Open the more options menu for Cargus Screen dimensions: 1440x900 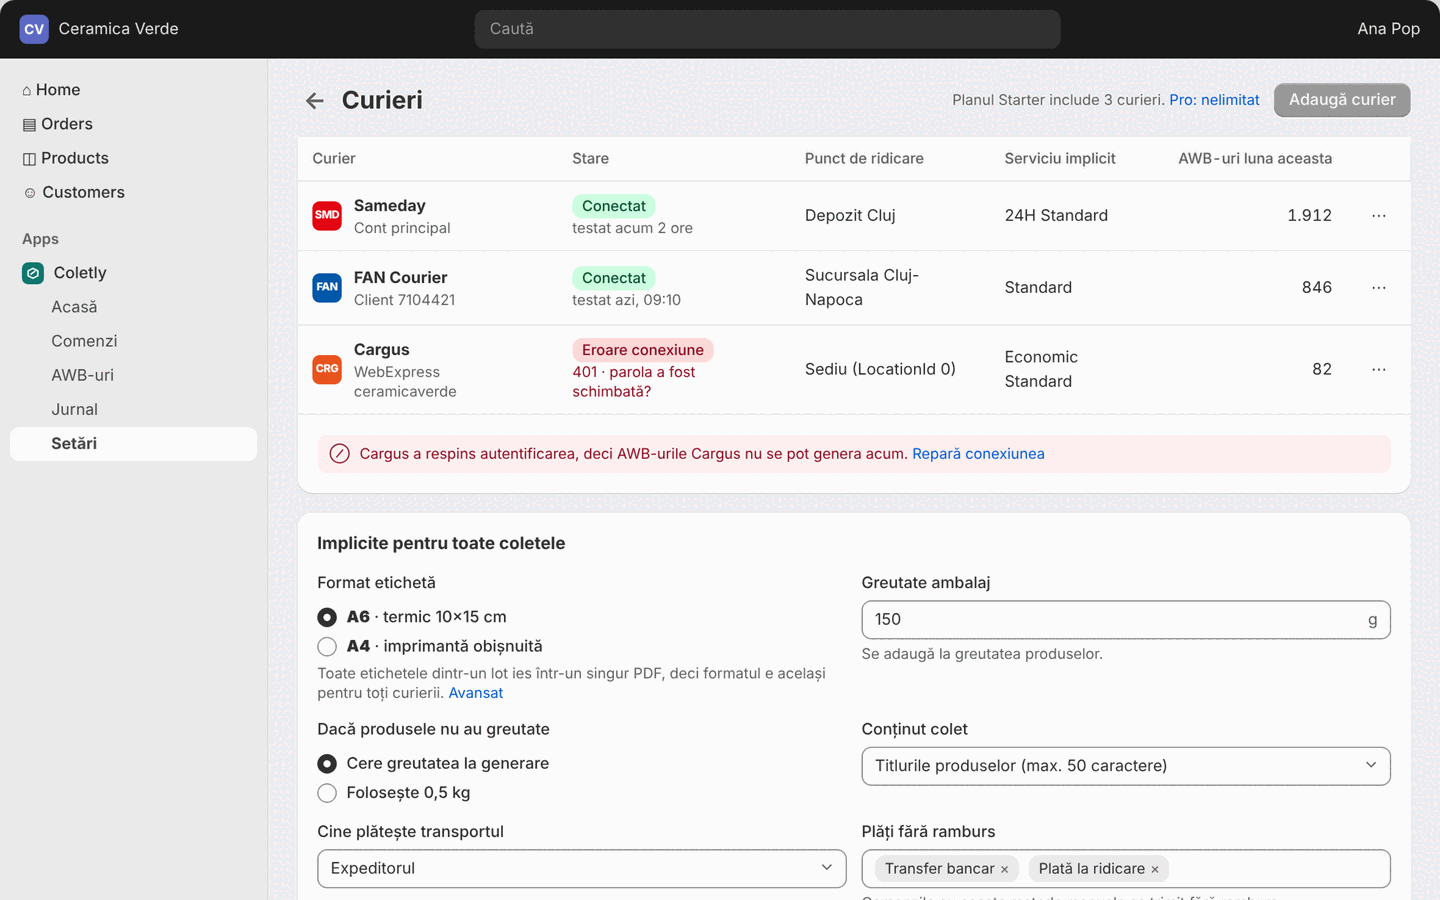point(1379,370)
